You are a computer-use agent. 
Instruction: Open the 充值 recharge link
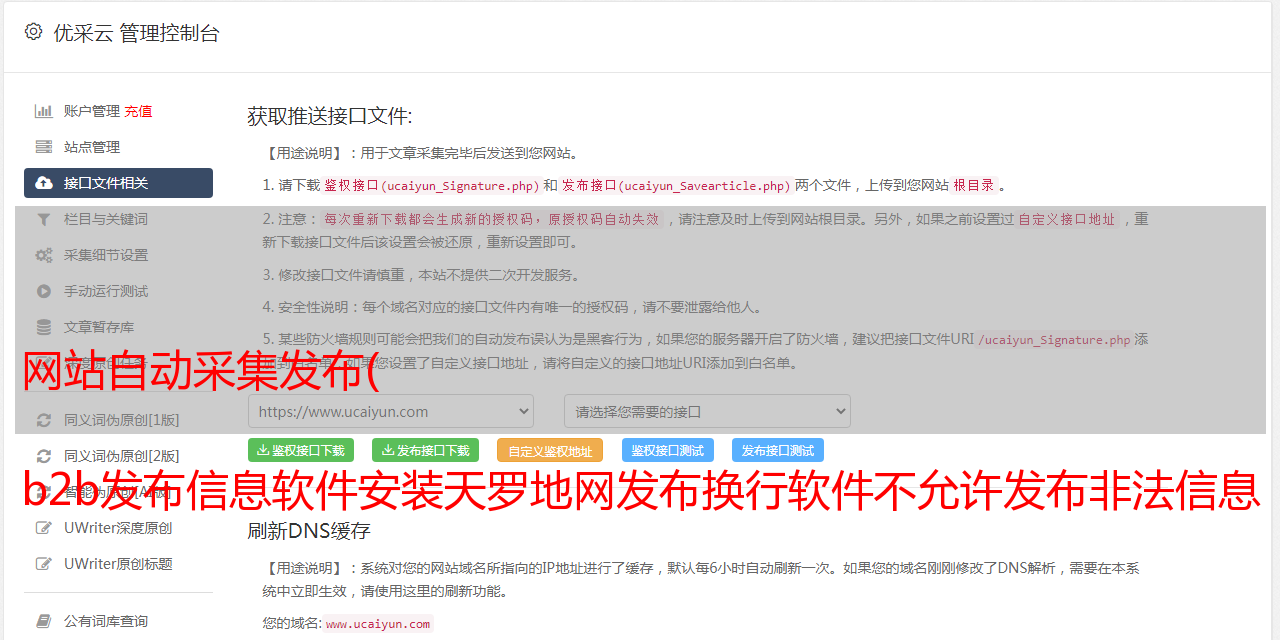point(138,111)
